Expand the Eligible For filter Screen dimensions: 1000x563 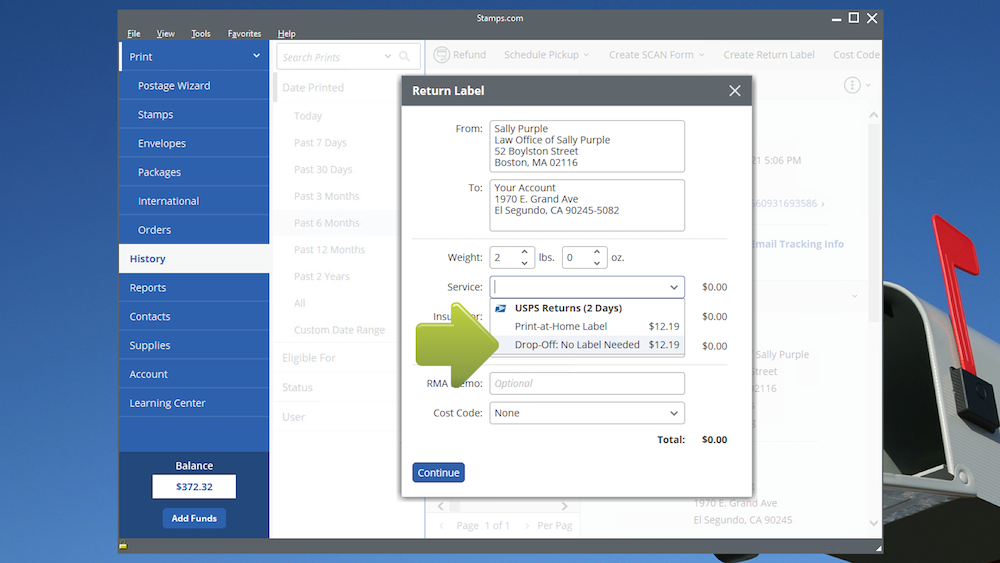pyautogui.click(x=309, y=358)
